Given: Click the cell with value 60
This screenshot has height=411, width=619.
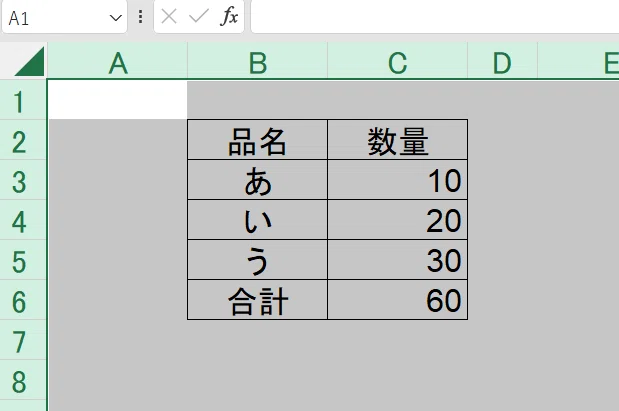Looking at the screenshot, I should (398, 300).
